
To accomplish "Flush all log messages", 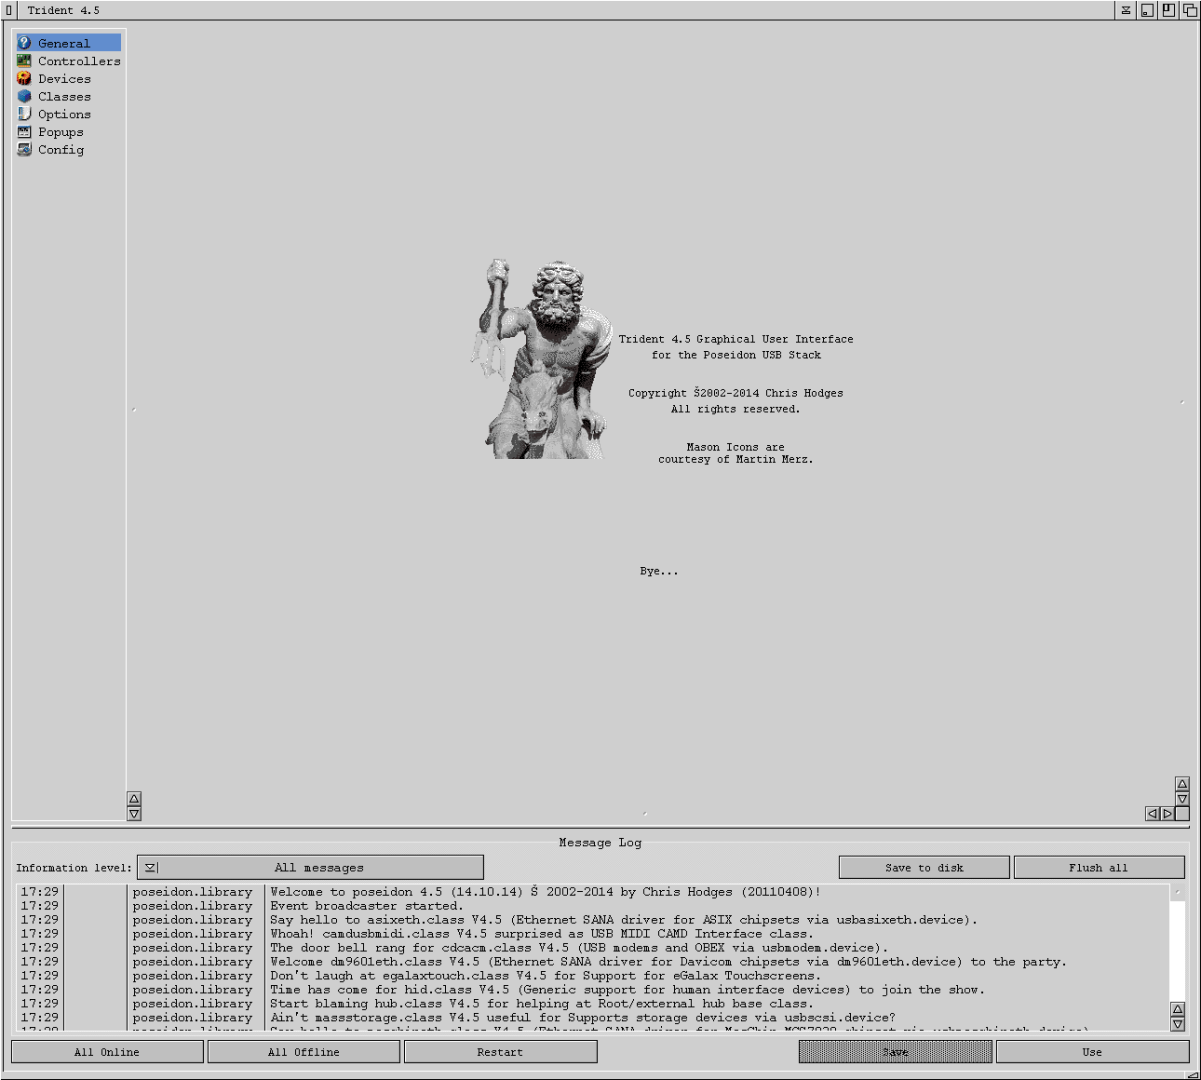I will tap(1098, 868).
